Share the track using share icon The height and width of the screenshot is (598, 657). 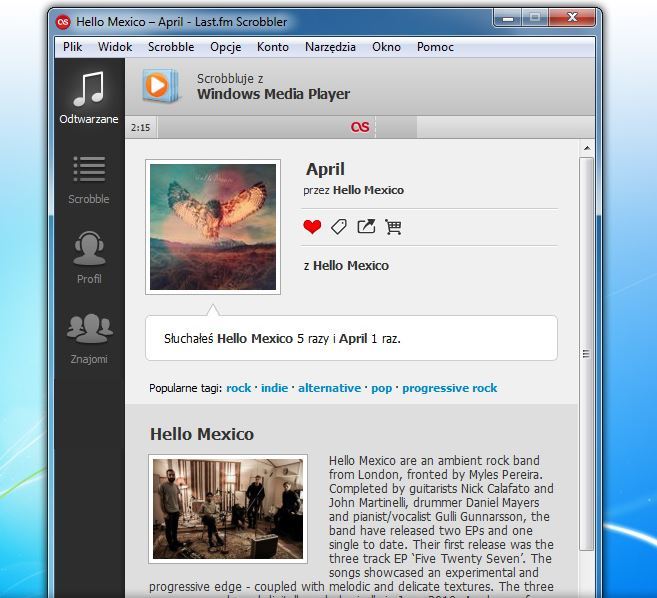(366, 226)
